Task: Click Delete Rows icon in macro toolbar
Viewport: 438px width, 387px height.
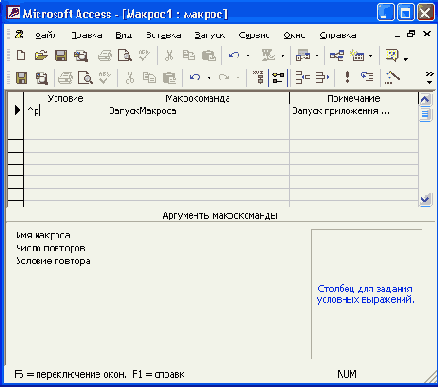Action: tap(322, 78)
